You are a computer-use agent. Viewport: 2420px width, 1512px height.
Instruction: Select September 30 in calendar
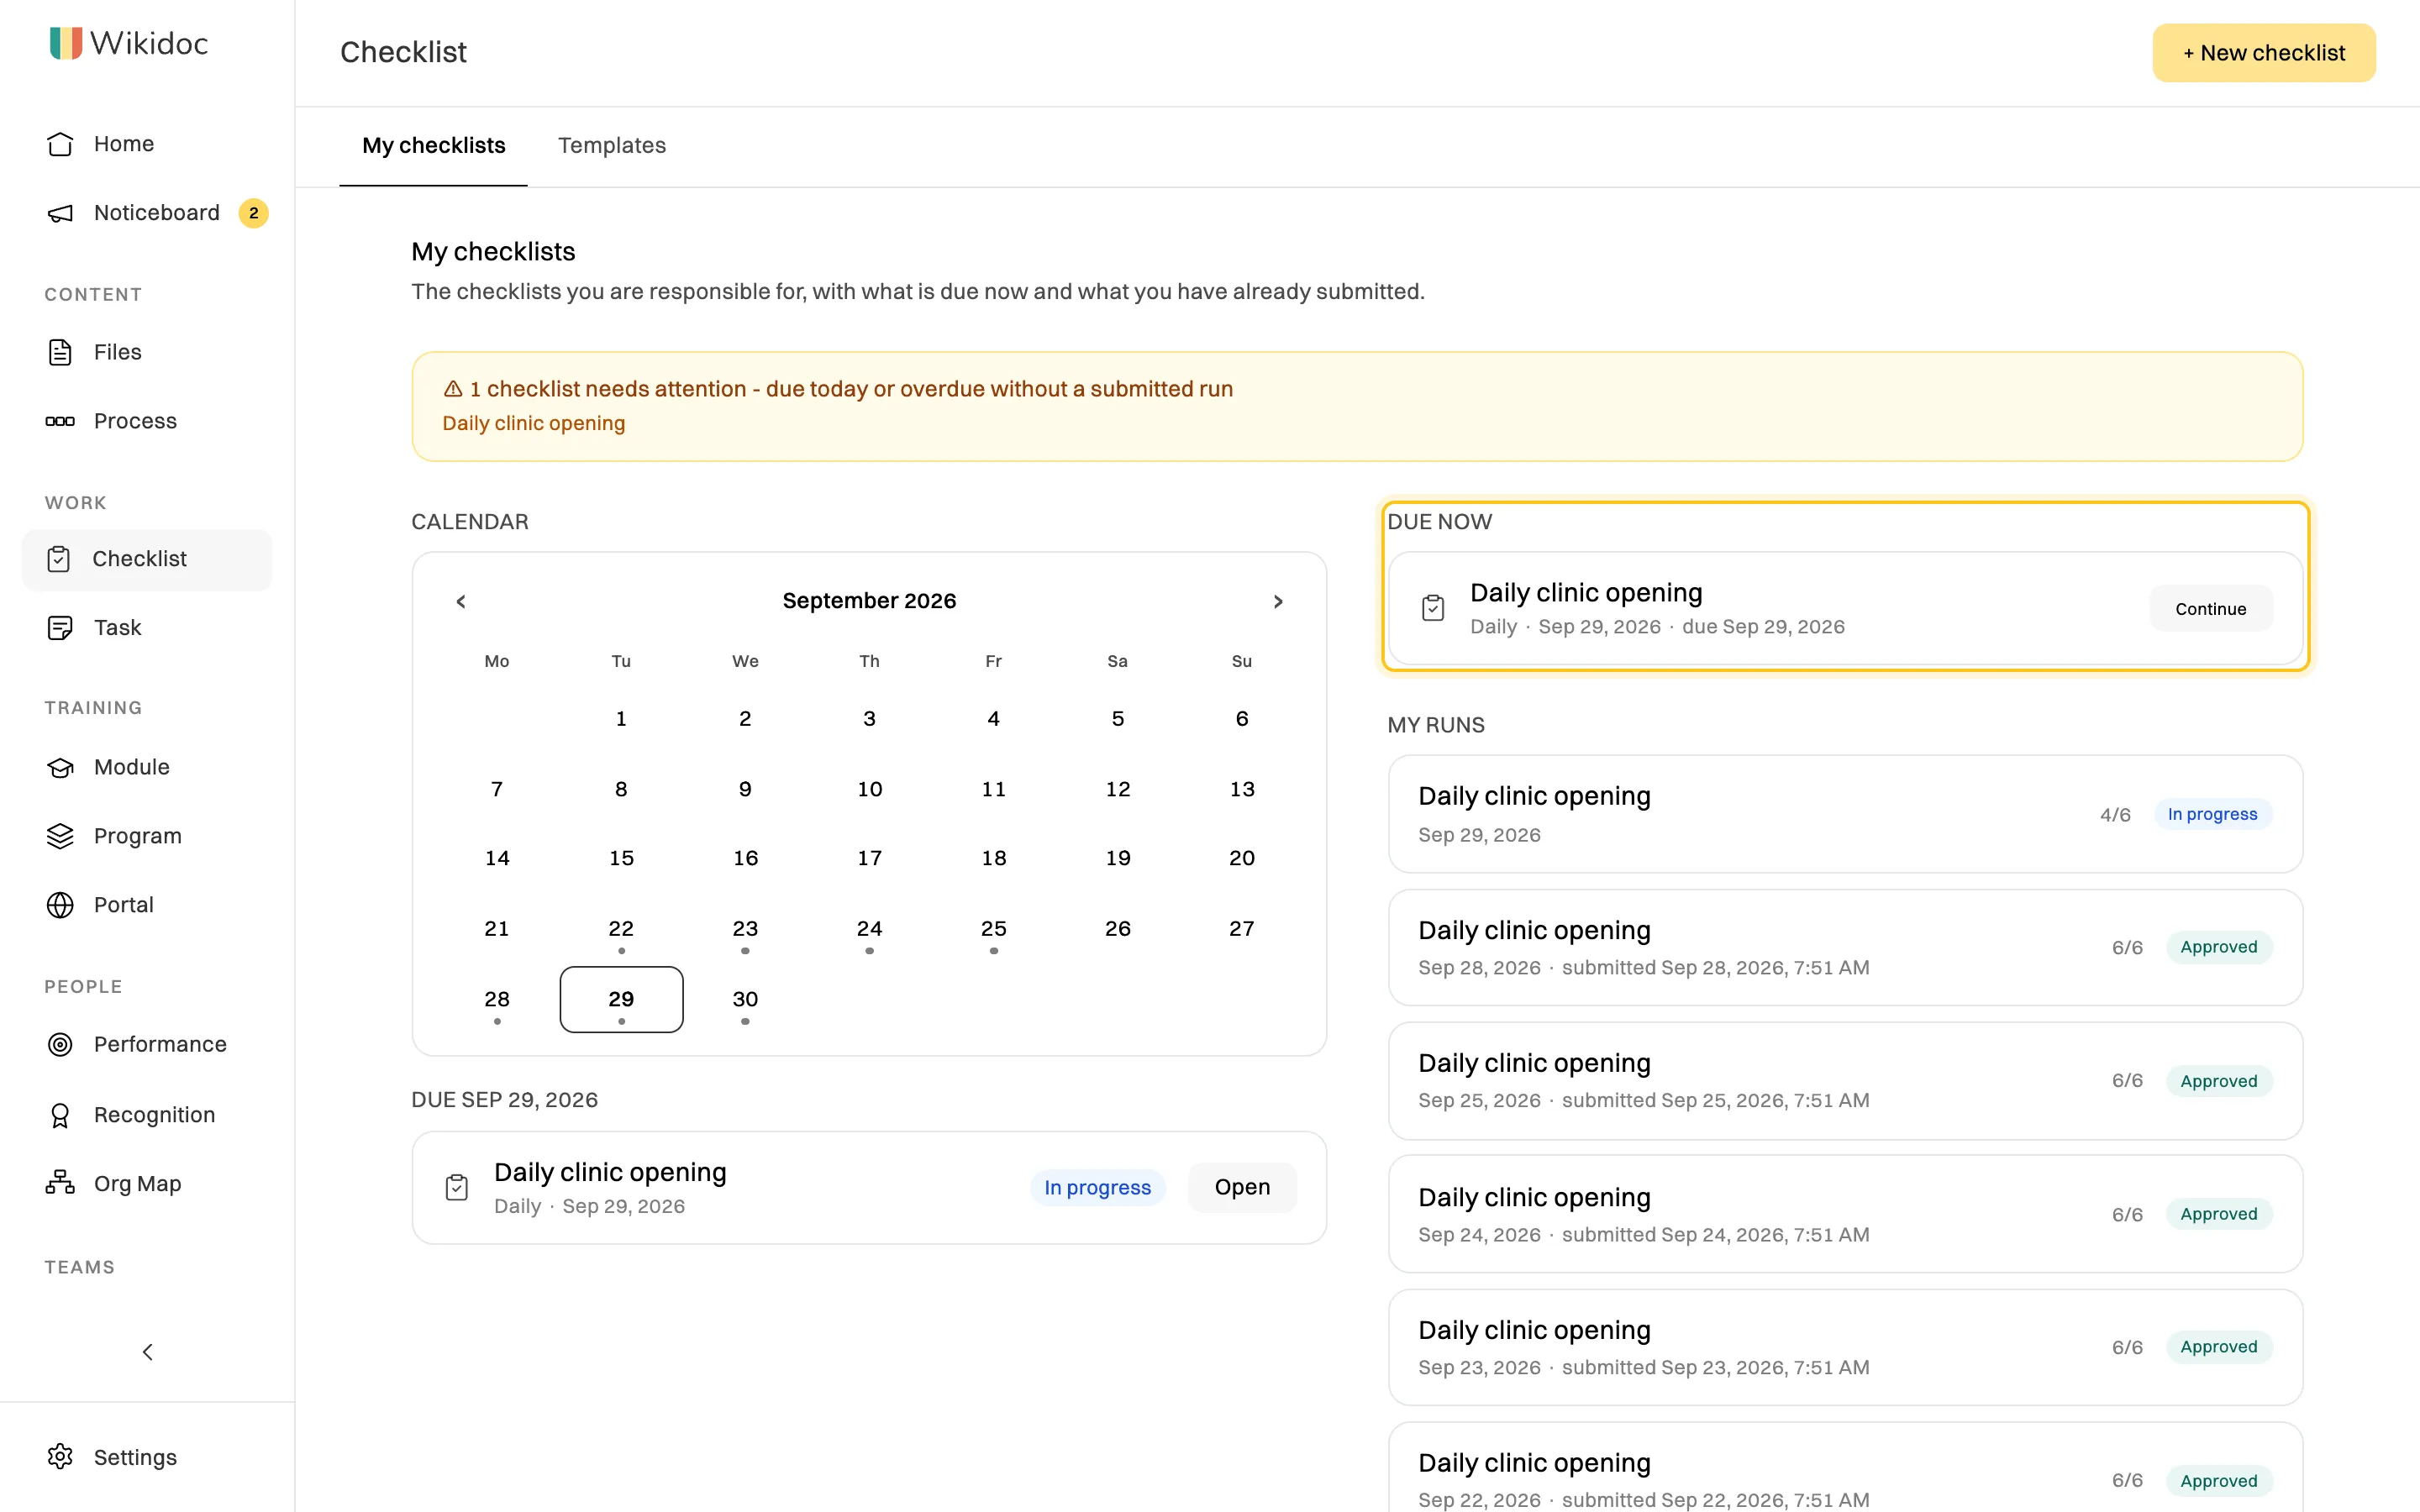[x=745, y=999]
